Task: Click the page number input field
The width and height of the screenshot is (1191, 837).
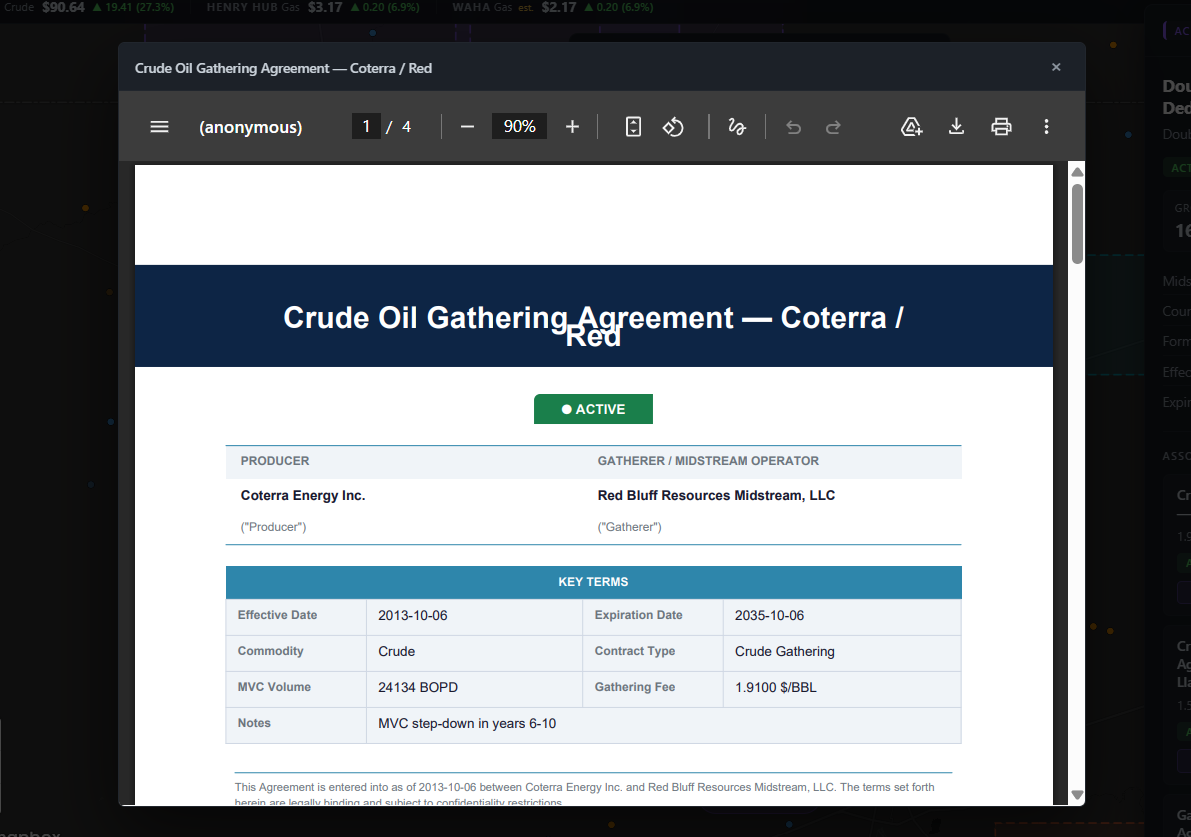Action: (x=366, y=127)
